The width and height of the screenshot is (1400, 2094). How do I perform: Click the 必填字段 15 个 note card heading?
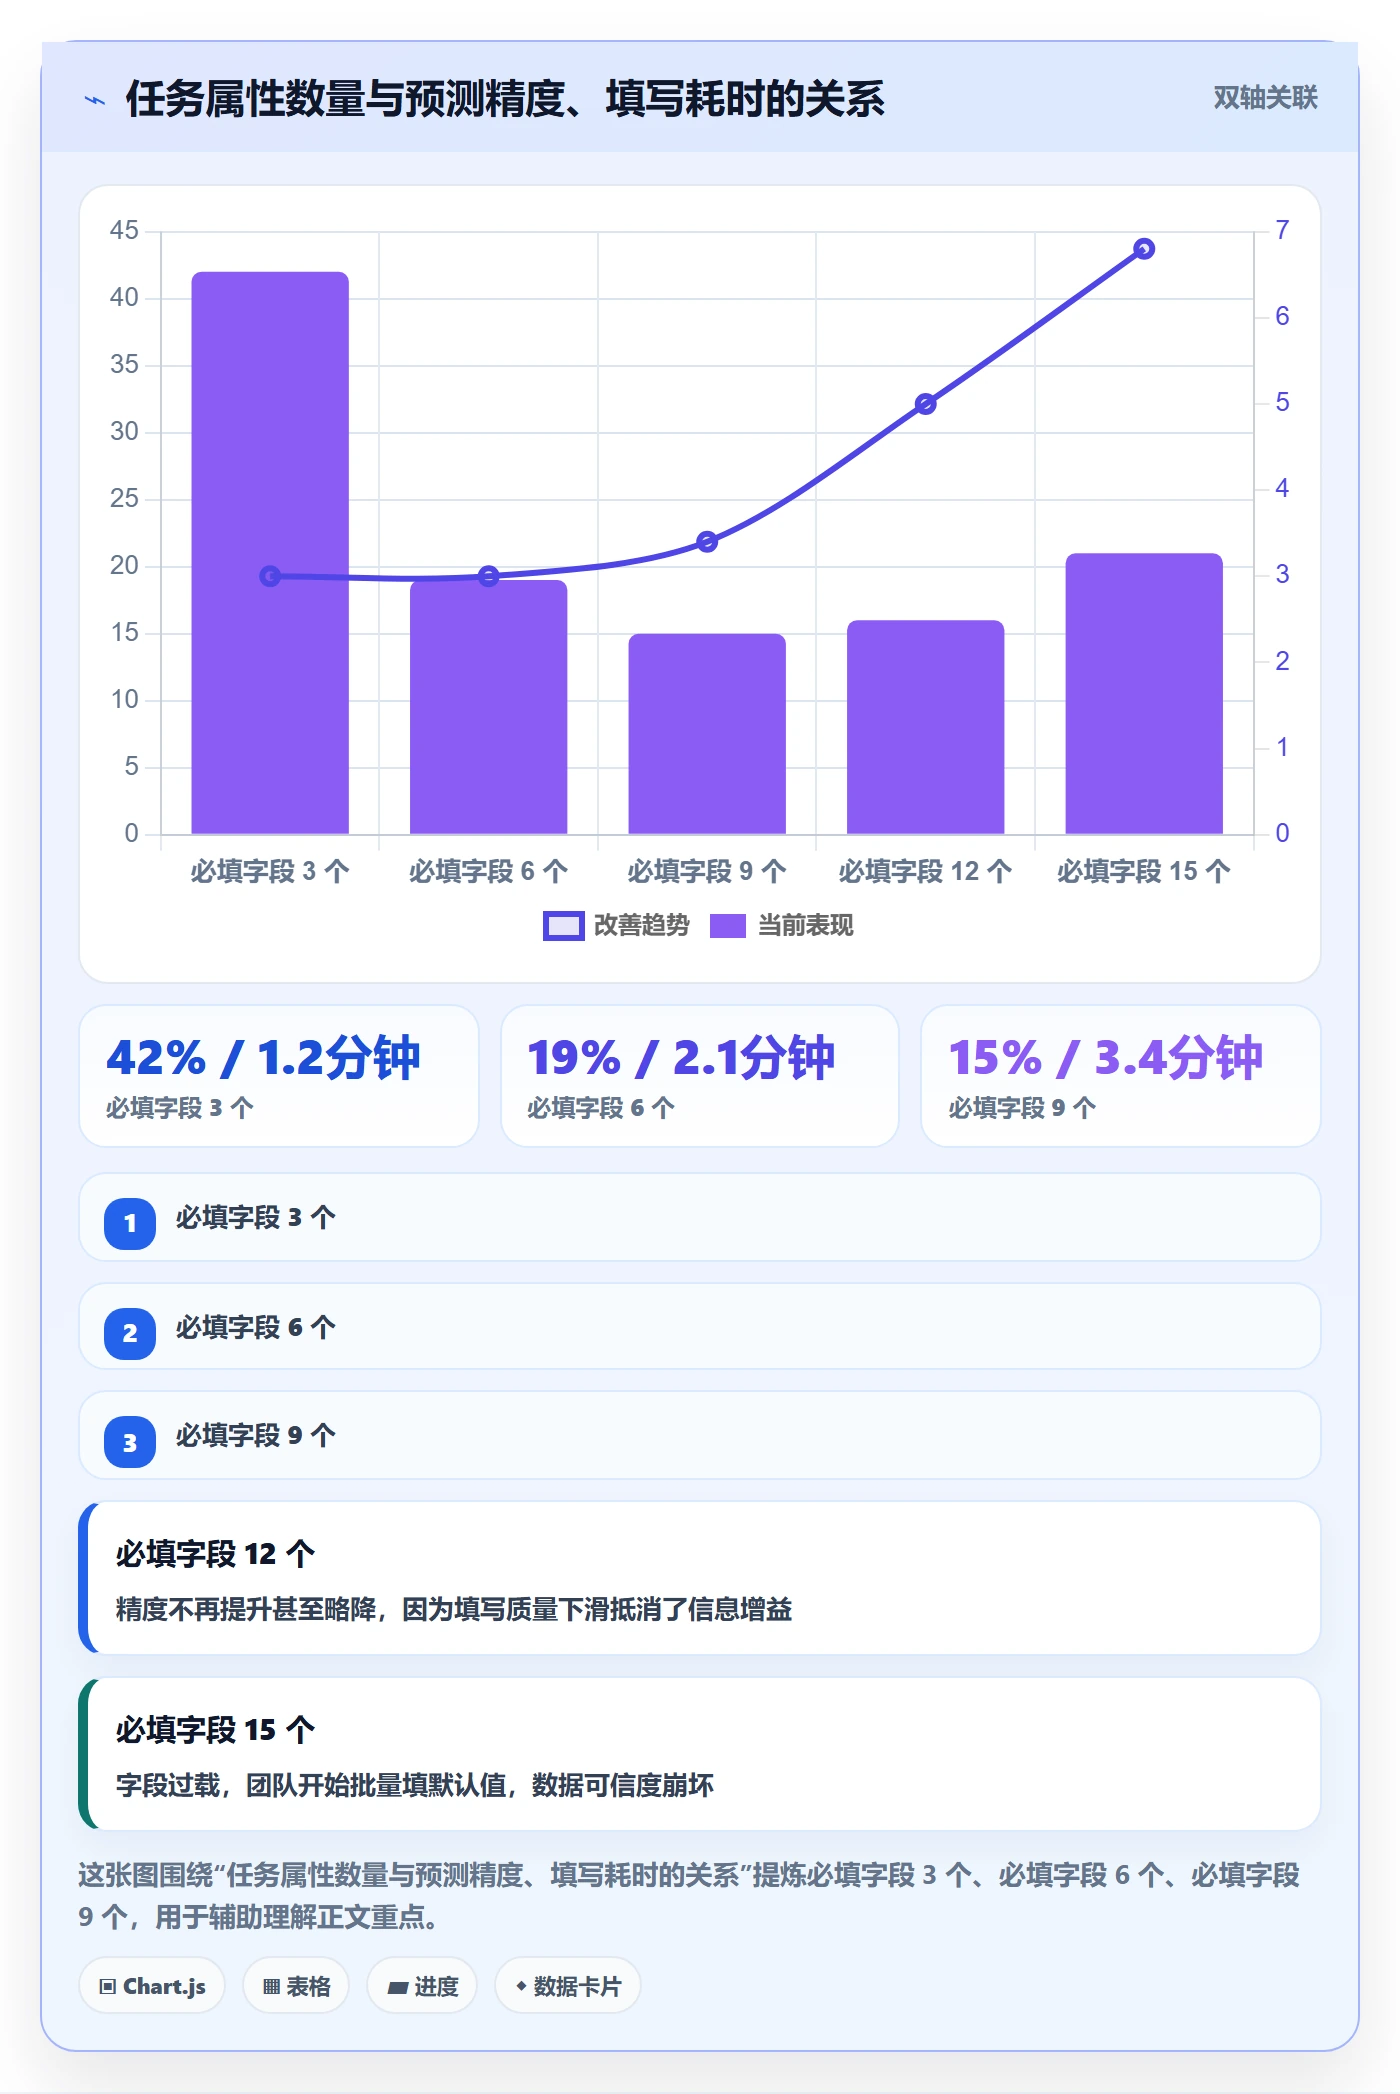click(x=215, y=1730)
